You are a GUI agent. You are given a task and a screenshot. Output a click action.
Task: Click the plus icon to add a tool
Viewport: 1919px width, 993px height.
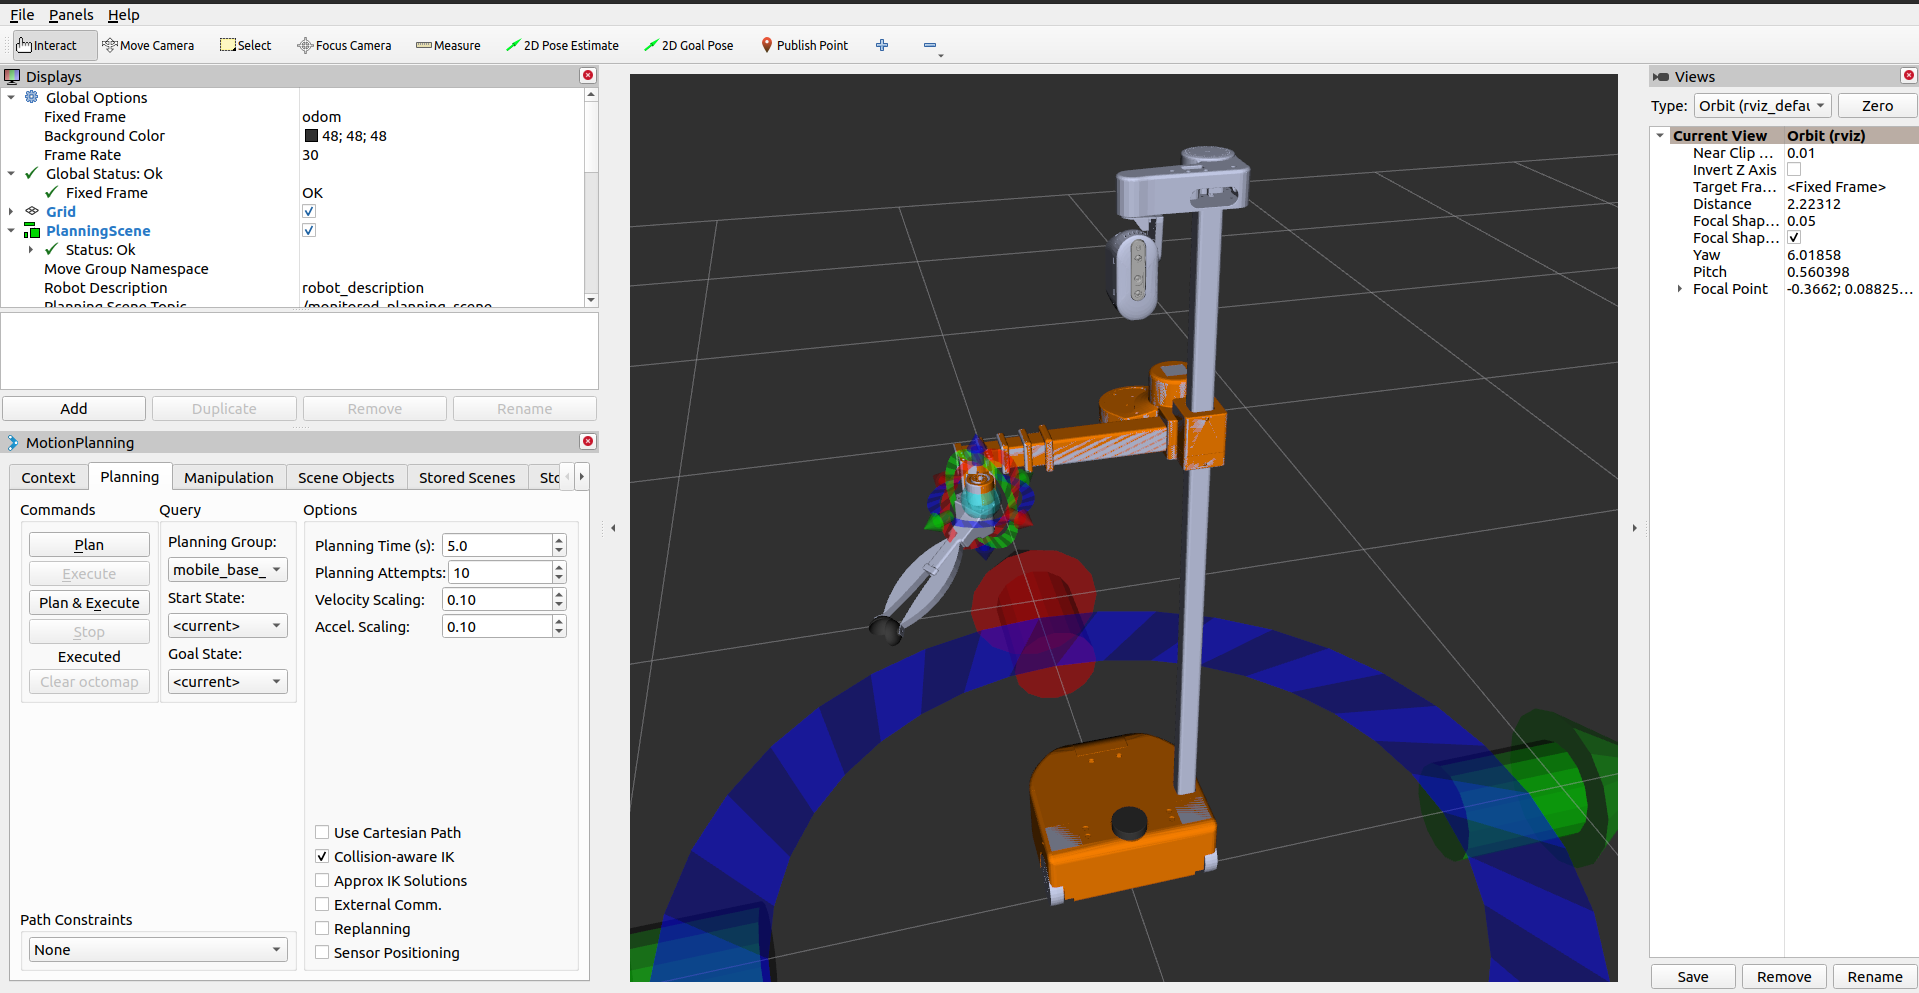coord(882,45)
